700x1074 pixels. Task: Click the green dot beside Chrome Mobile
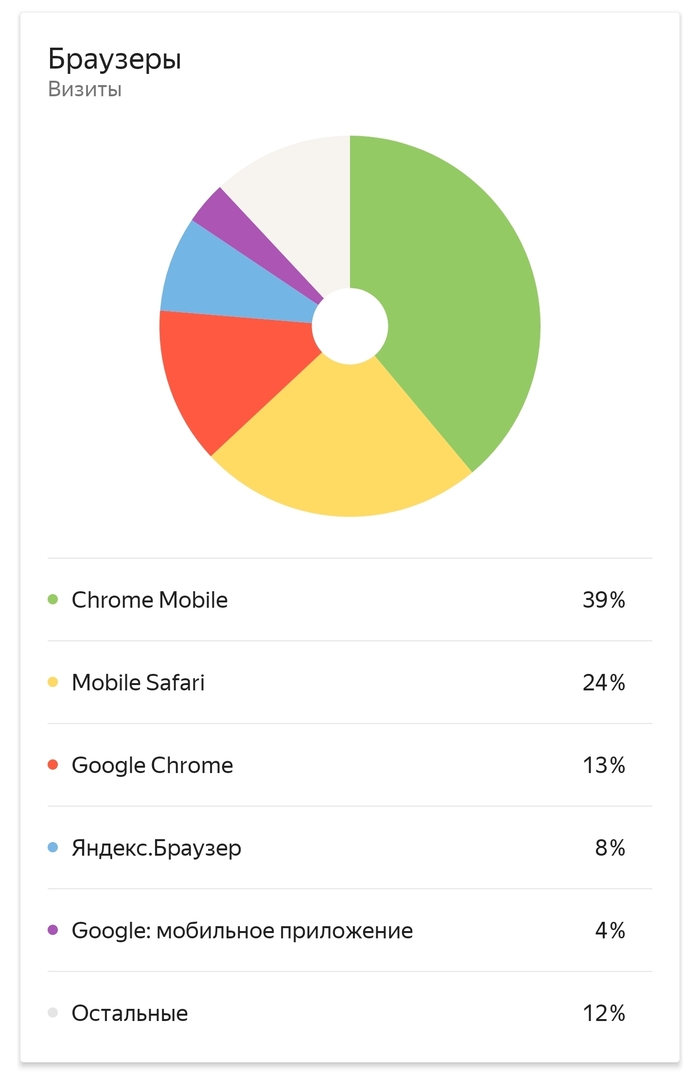tap(53, 600)
